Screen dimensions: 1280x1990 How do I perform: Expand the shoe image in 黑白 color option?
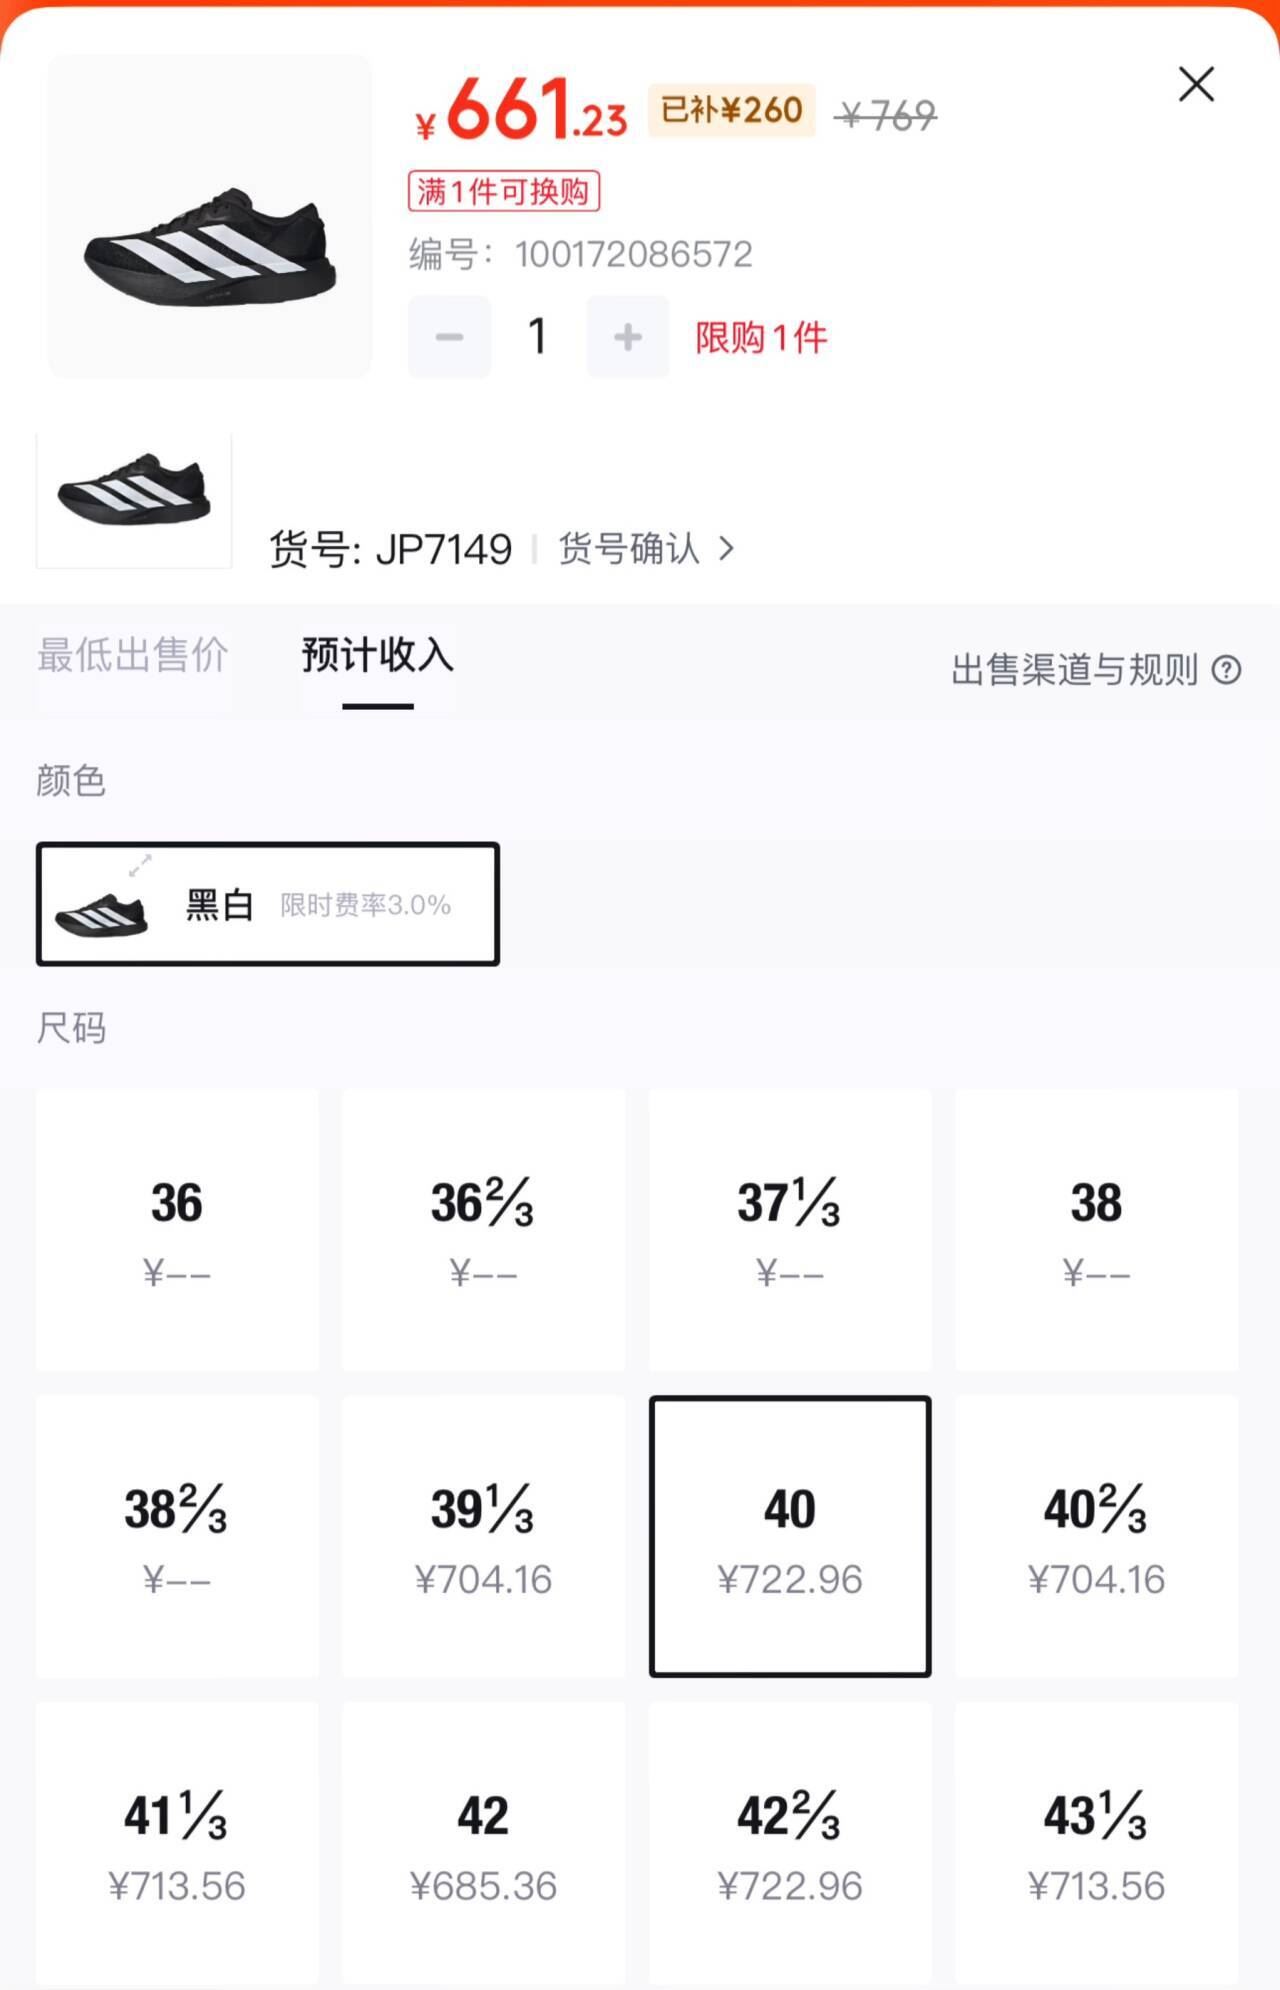[140, 865]
